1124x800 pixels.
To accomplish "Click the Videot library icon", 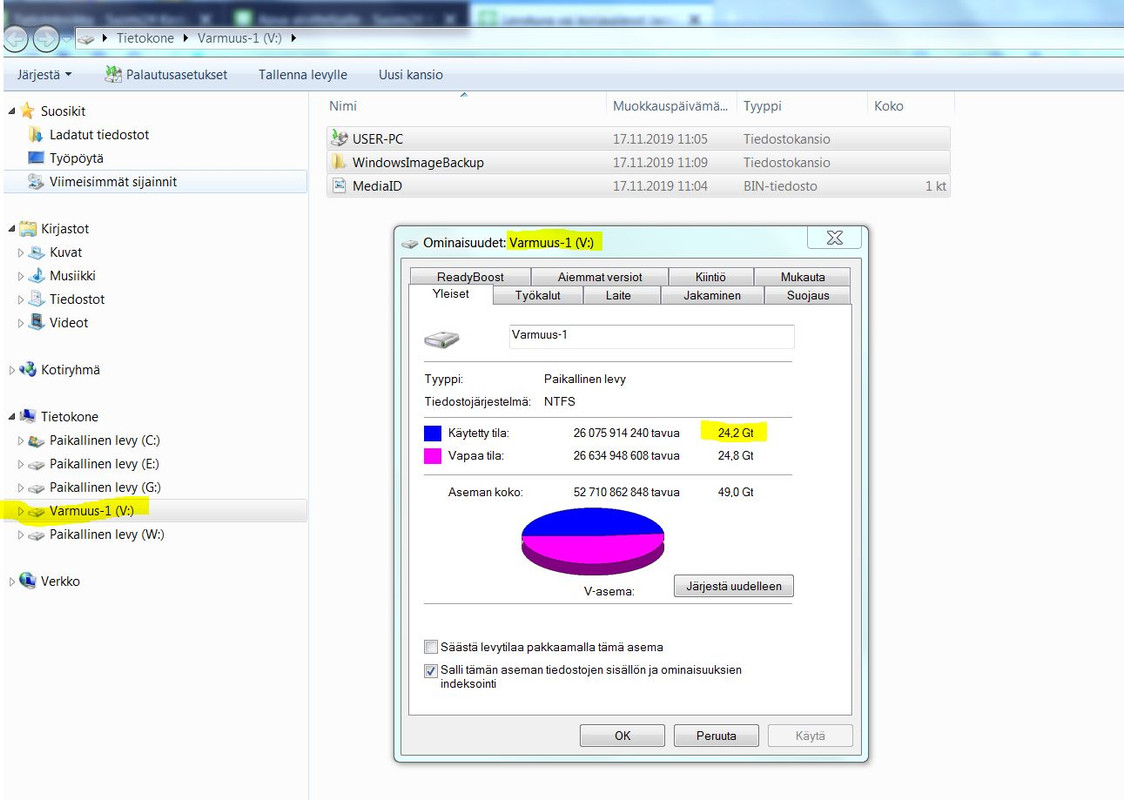I will pyautogui.click(x=36, y=323).
